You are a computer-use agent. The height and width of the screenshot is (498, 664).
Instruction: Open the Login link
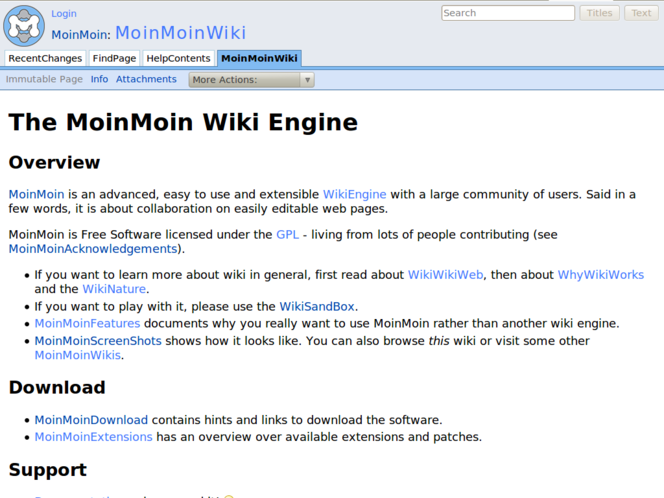(63, 14)
